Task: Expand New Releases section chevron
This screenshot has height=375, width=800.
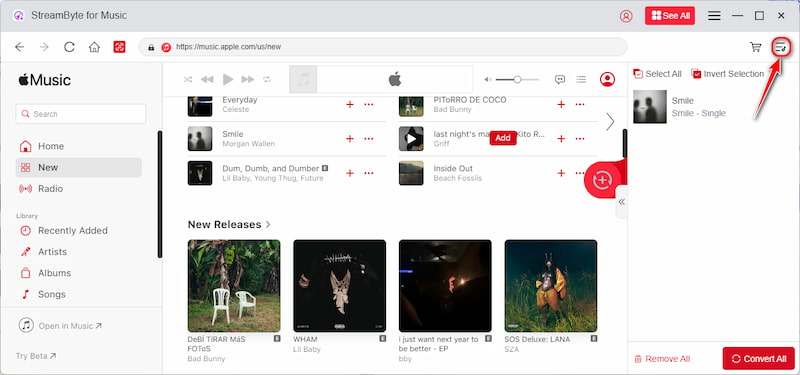Action: (268, 224)
